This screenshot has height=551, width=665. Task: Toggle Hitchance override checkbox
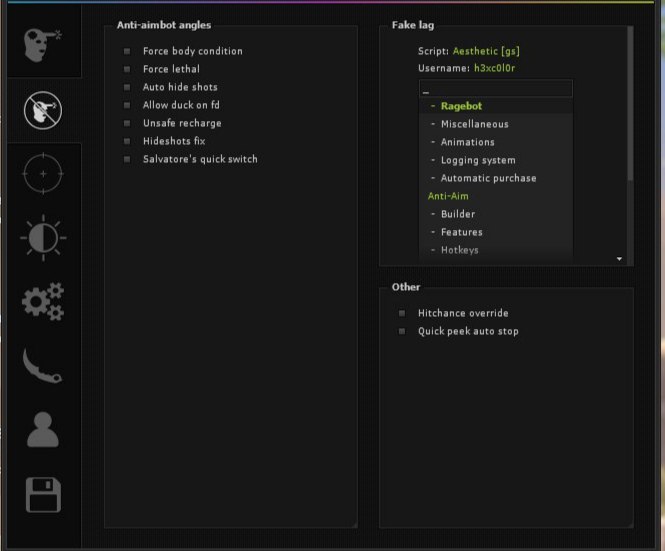point(402,313)
